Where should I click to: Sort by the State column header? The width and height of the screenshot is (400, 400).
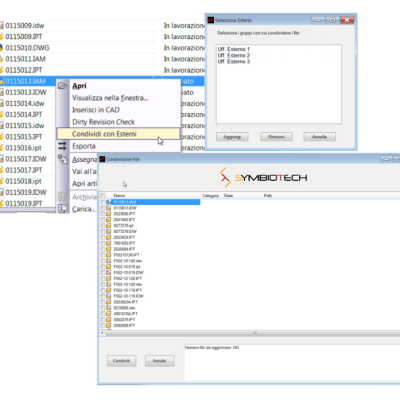(x=228, y=196)
